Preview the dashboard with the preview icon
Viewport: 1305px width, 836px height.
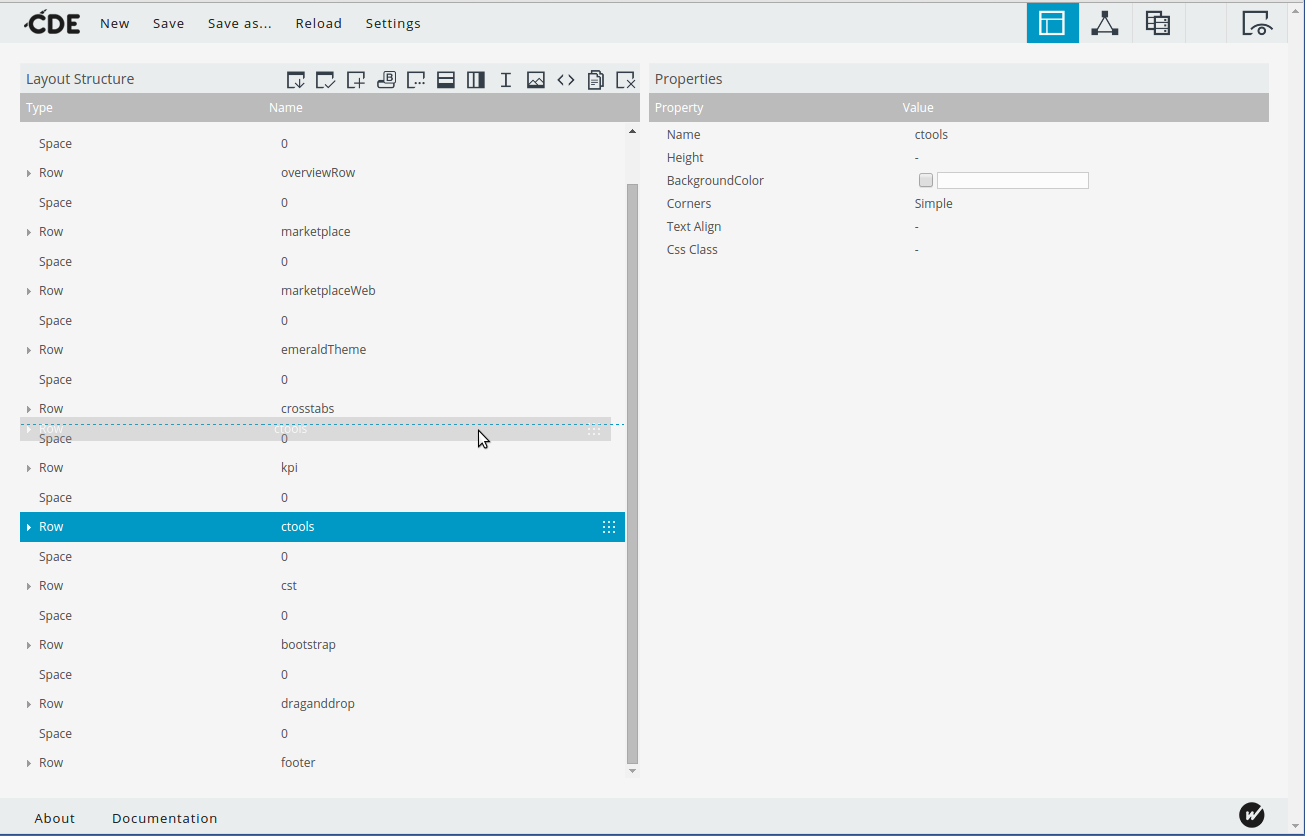[x=1257, y=22]
